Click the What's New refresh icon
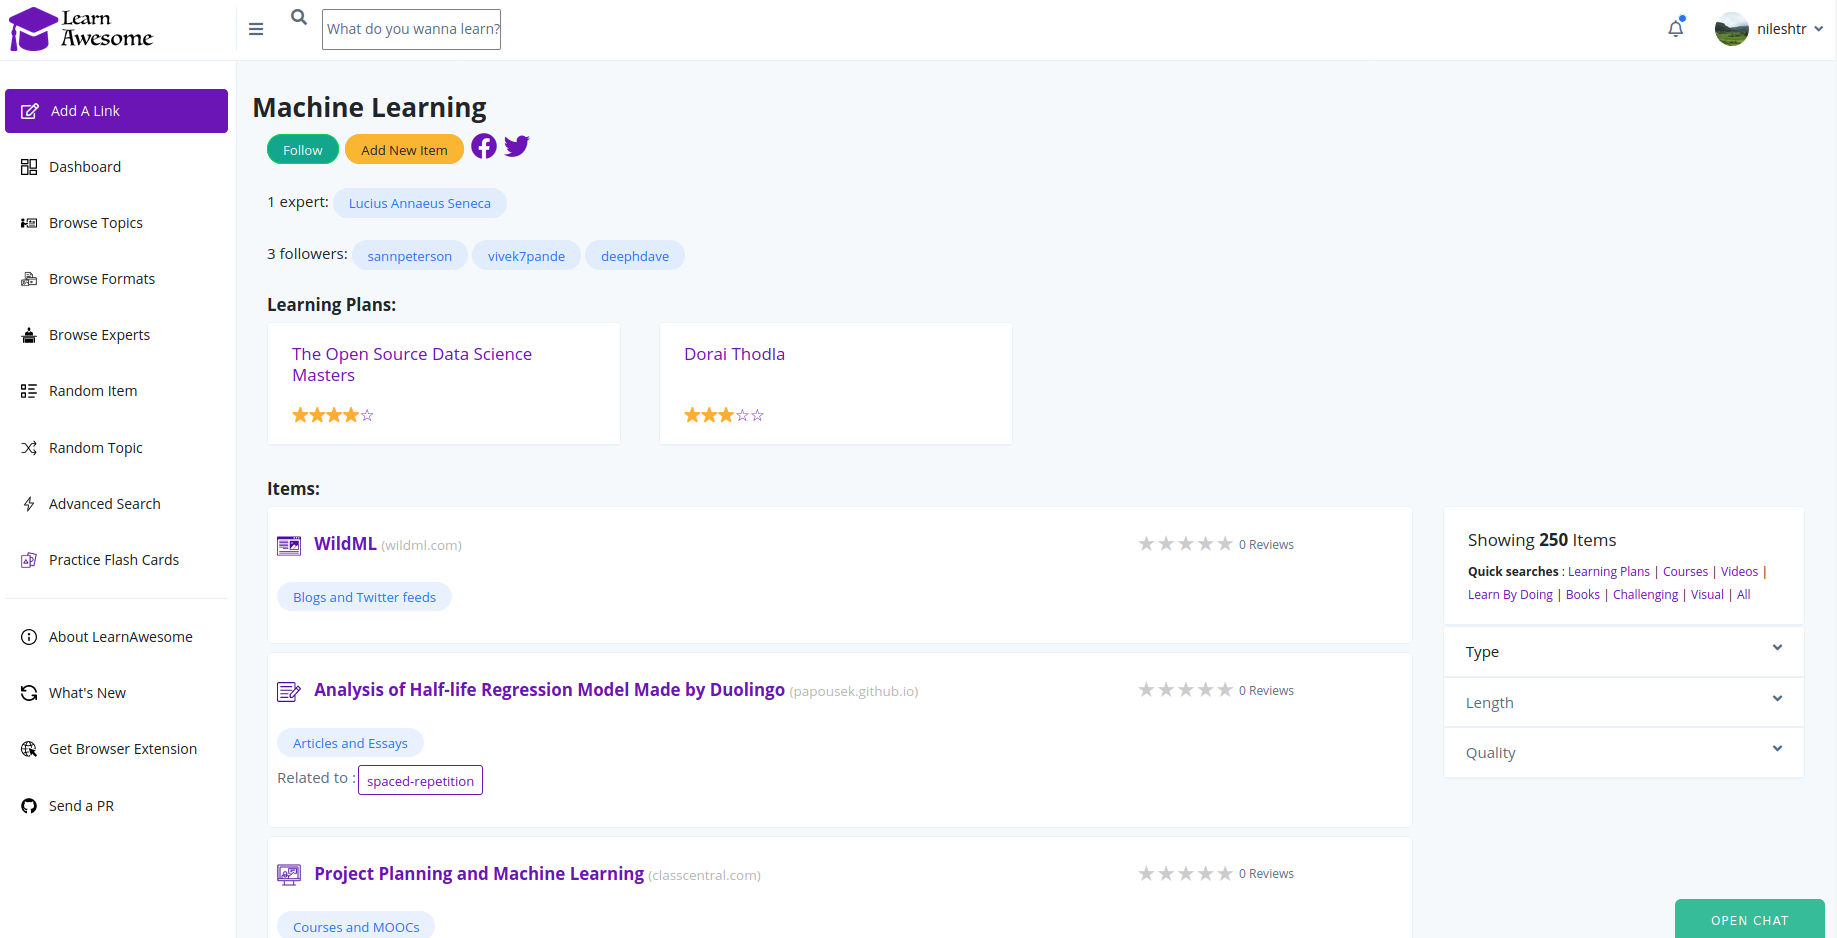This screenshot has width=1837, height=938. click(x=29, y=693)
